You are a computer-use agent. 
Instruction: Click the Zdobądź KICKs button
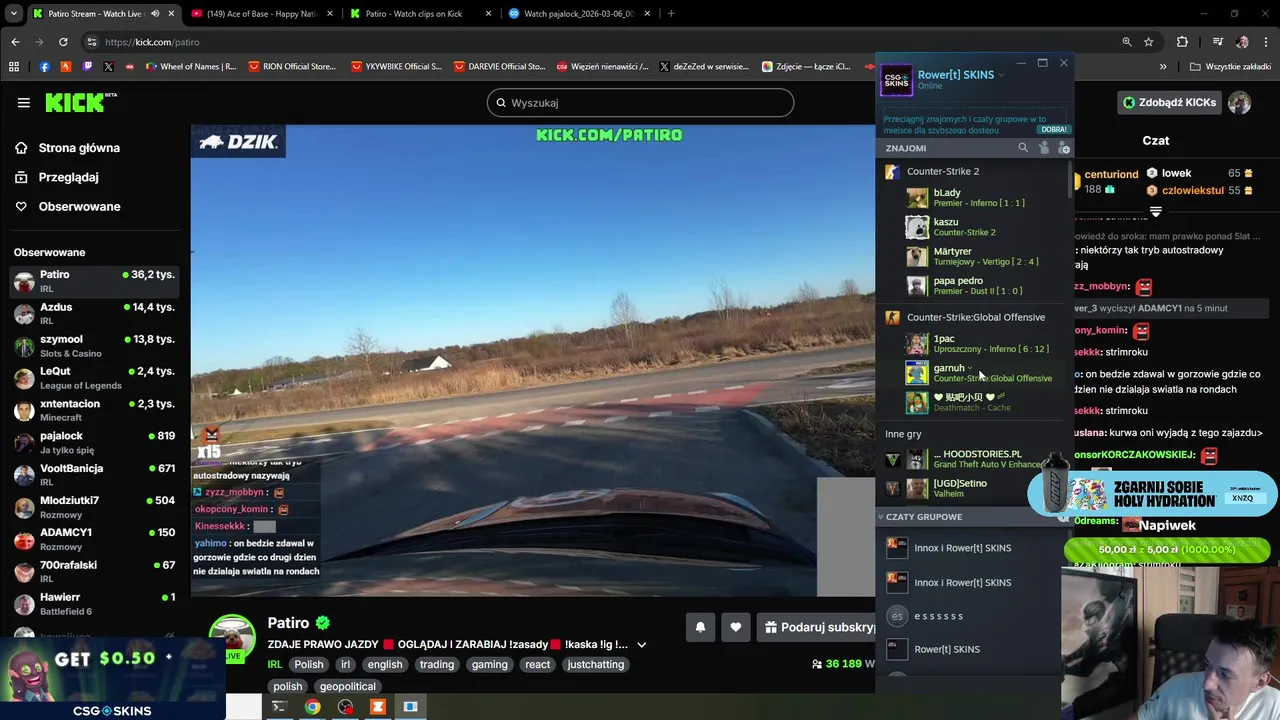[x=1168, y=102]
